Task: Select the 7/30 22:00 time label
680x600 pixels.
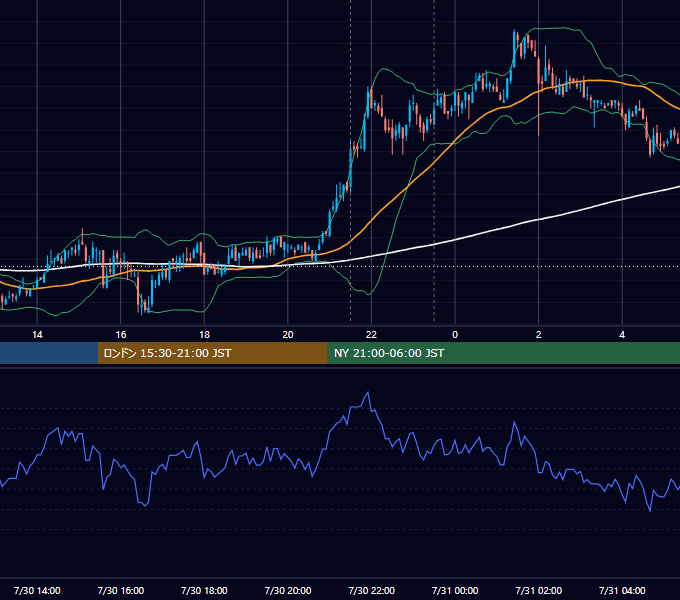Action: click(x=371, y=590)
